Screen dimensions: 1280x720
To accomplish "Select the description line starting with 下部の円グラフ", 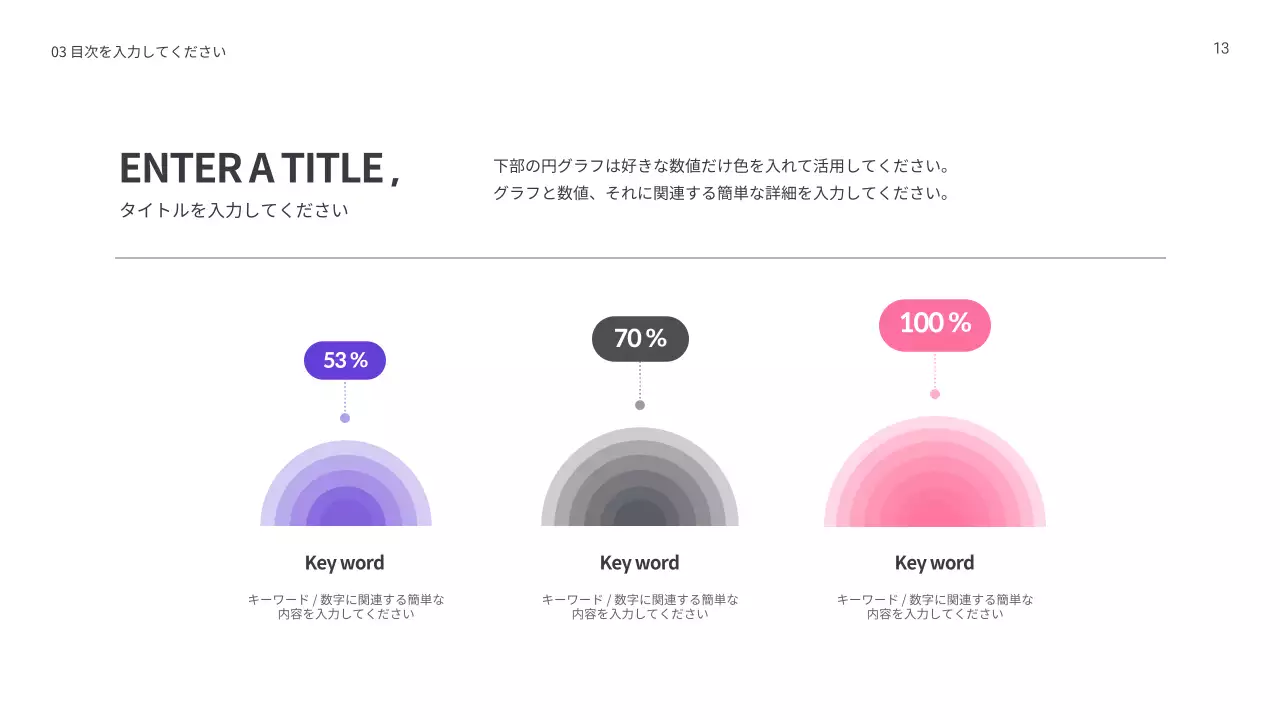I will 721,166.
